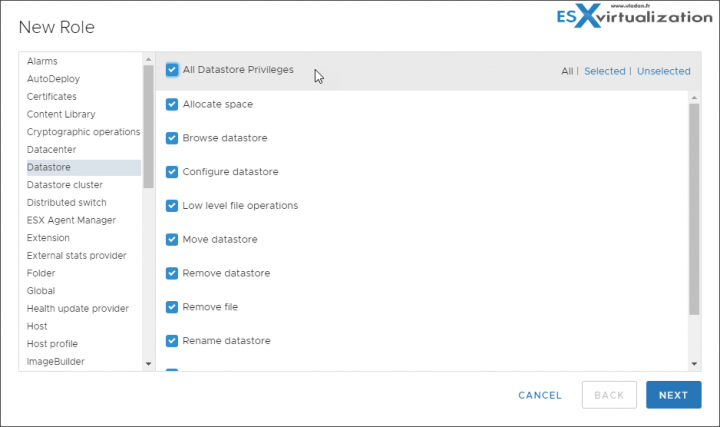
Task: Select the Datastore cluster category
Action: click(65, 185)
